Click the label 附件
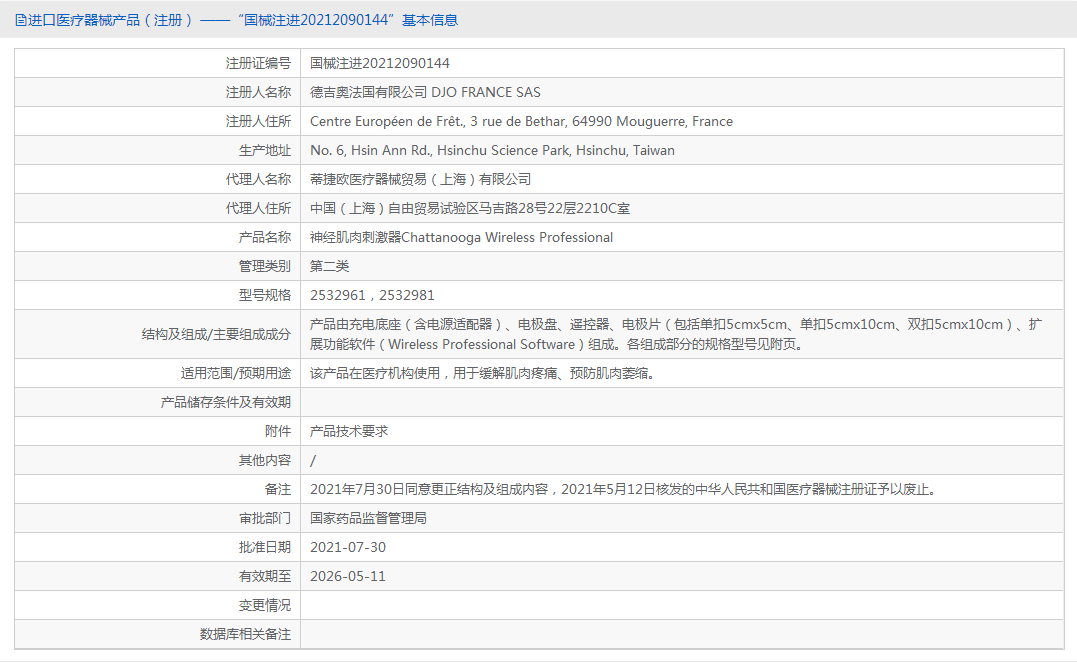 [x=278, y=431]
